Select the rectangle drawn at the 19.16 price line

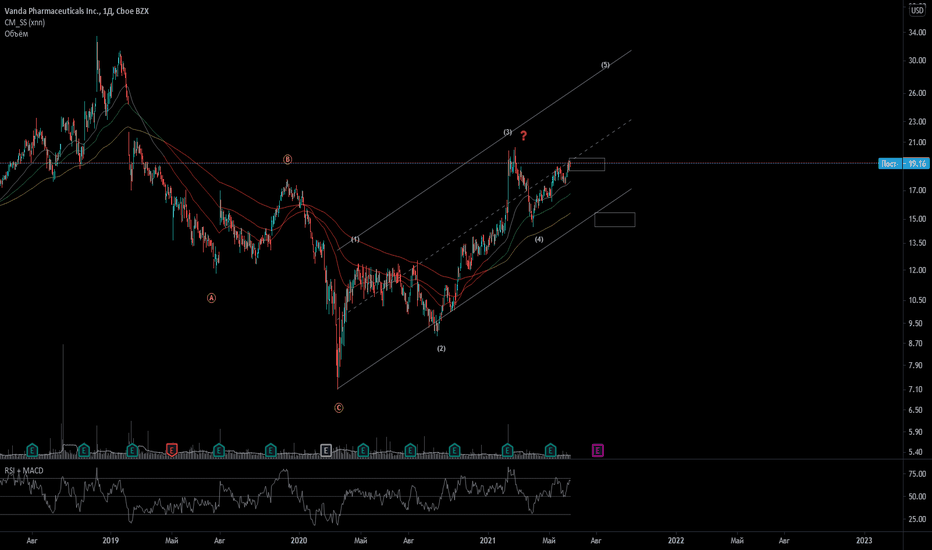pyautogui.click(x=587, y=164)
